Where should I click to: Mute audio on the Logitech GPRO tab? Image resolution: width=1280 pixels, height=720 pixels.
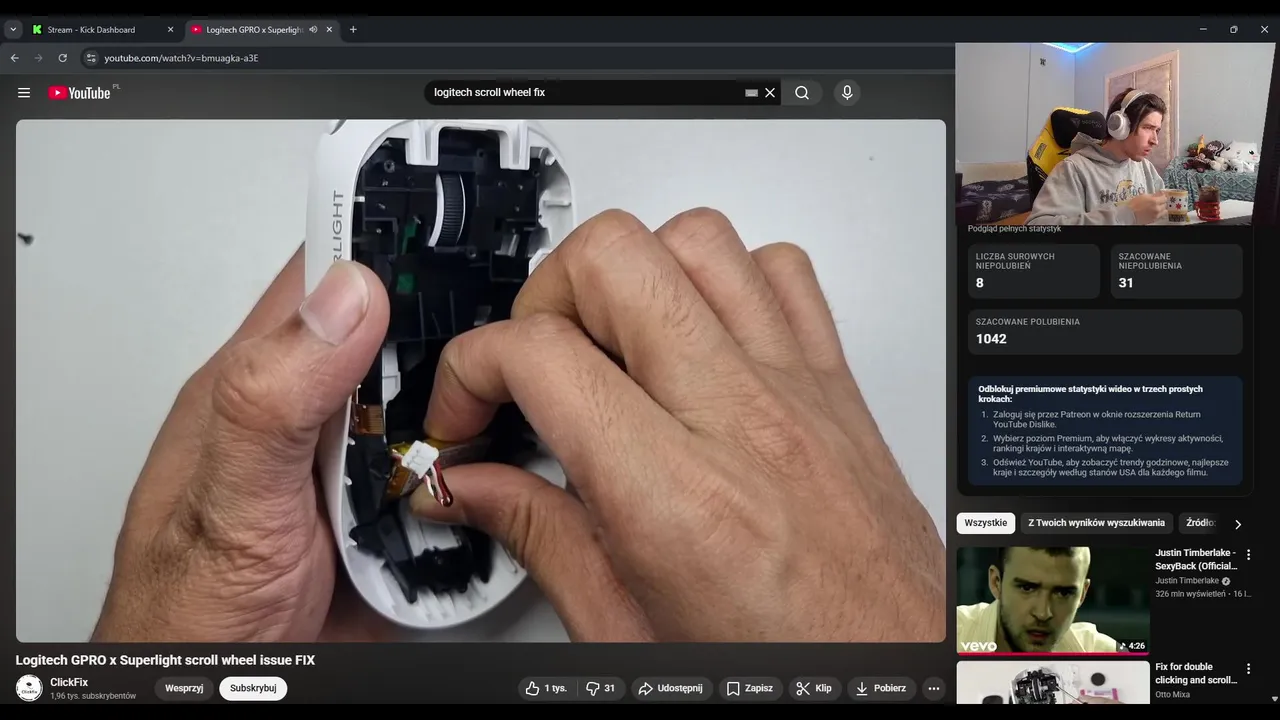313,30
